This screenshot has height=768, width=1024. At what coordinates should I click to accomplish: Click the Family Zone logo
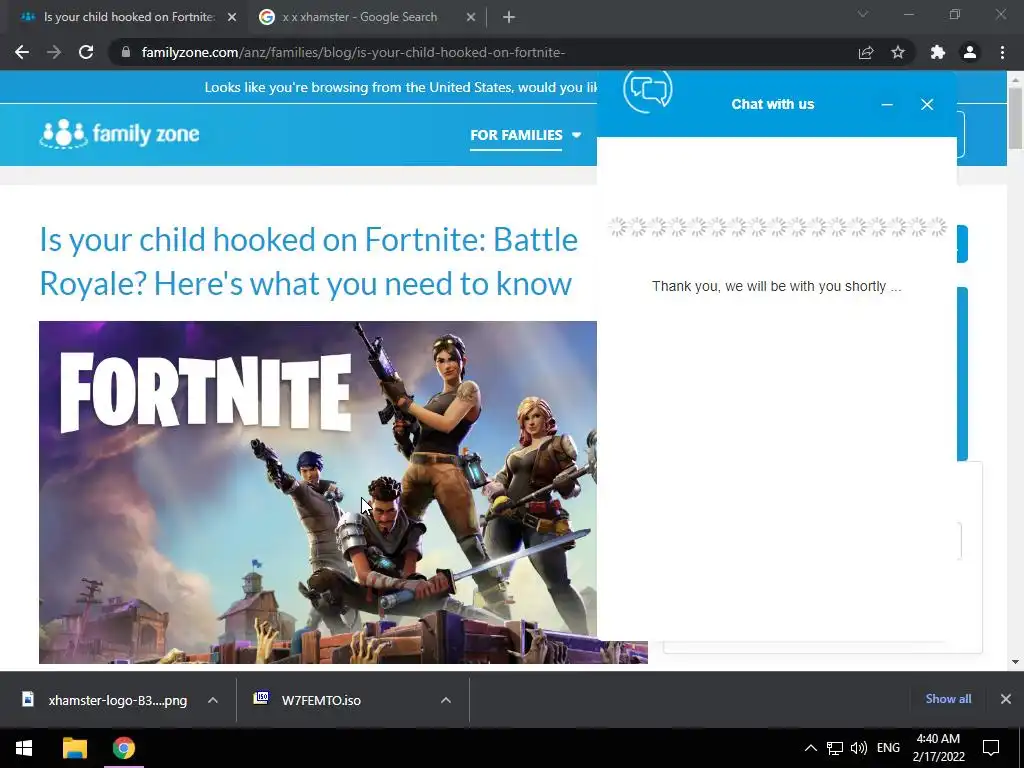click(120, 134)
